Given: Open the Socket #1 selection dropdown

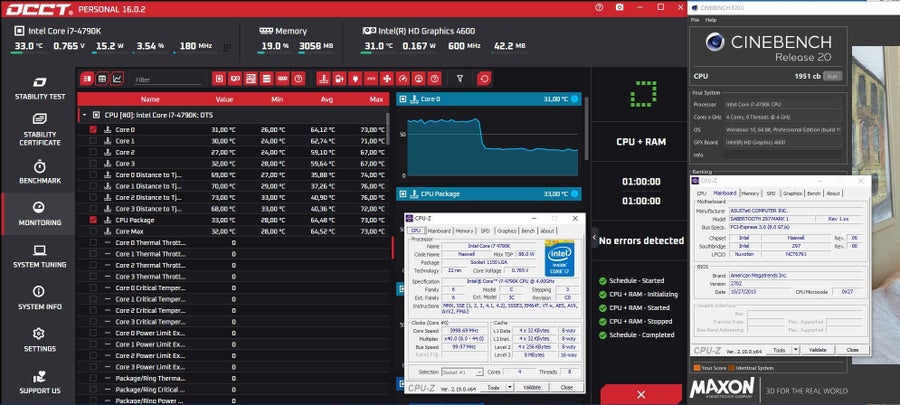Looking at the screenshot, I should coord(463,372).
